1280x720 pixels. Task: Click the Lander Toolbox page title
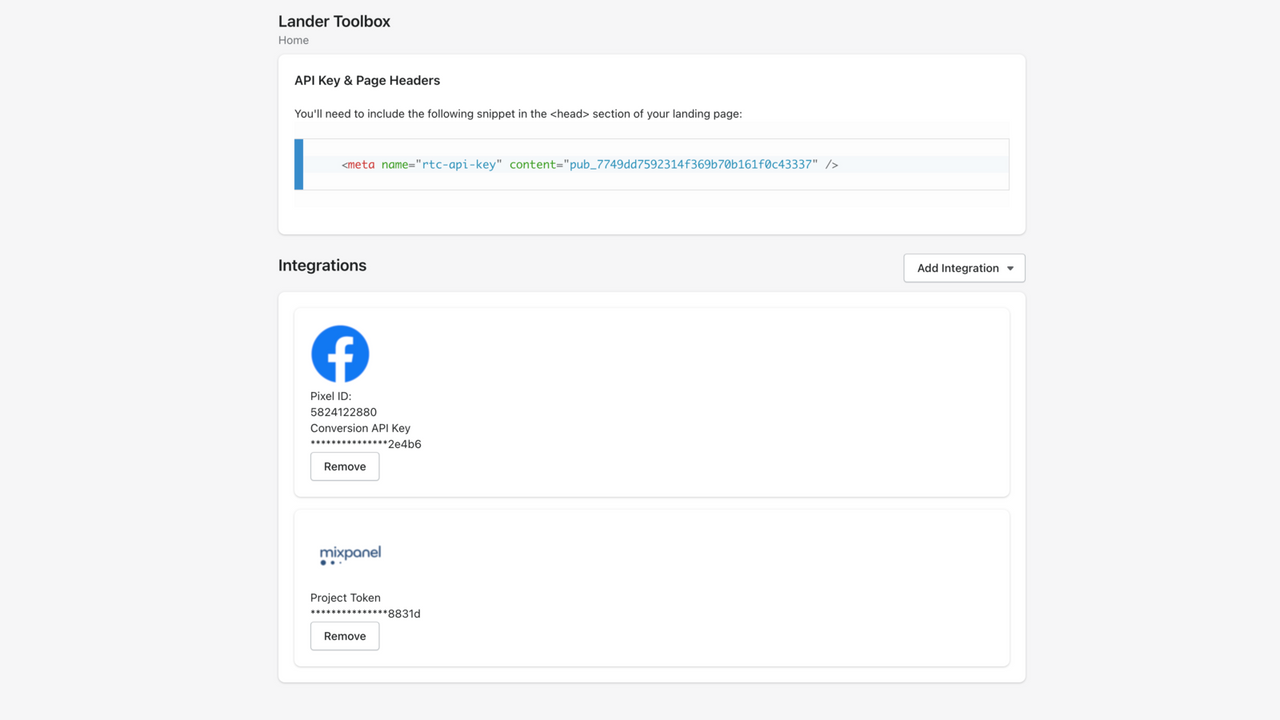[x=334, y=21]
